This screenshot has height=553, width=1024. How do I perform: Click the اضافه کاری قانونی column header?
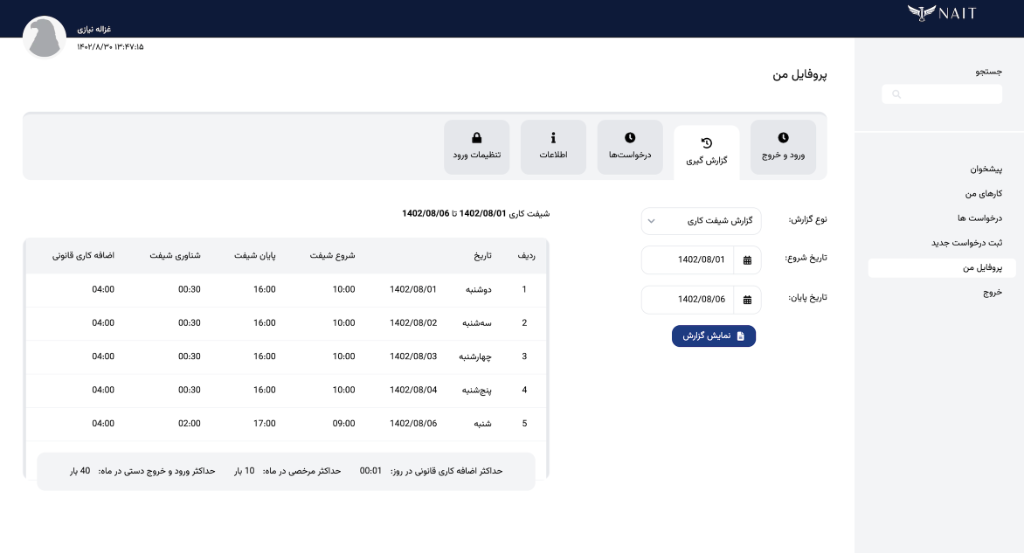tap(83, 256)
